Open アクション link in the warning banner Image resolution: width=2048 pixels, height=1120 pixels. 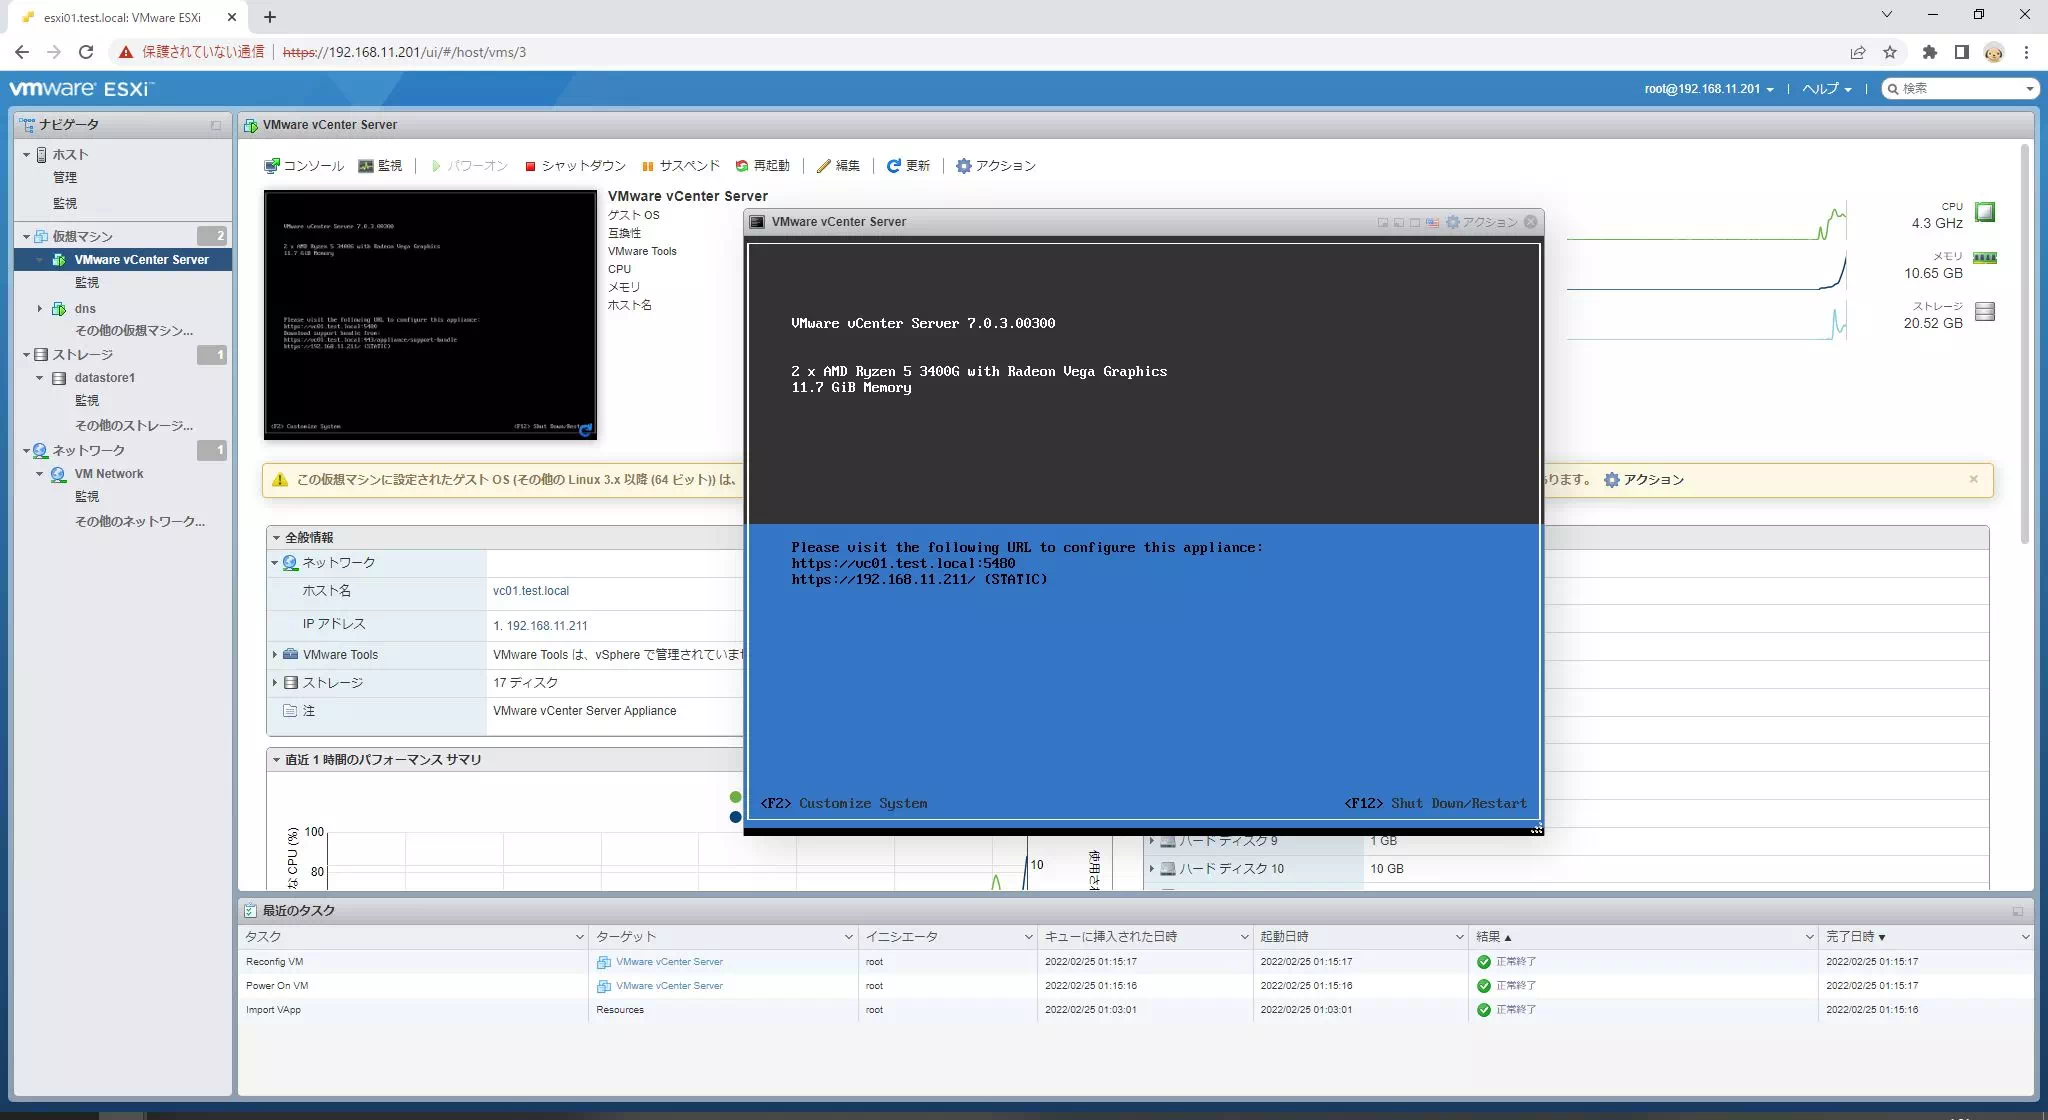(x=1644, y=480)
